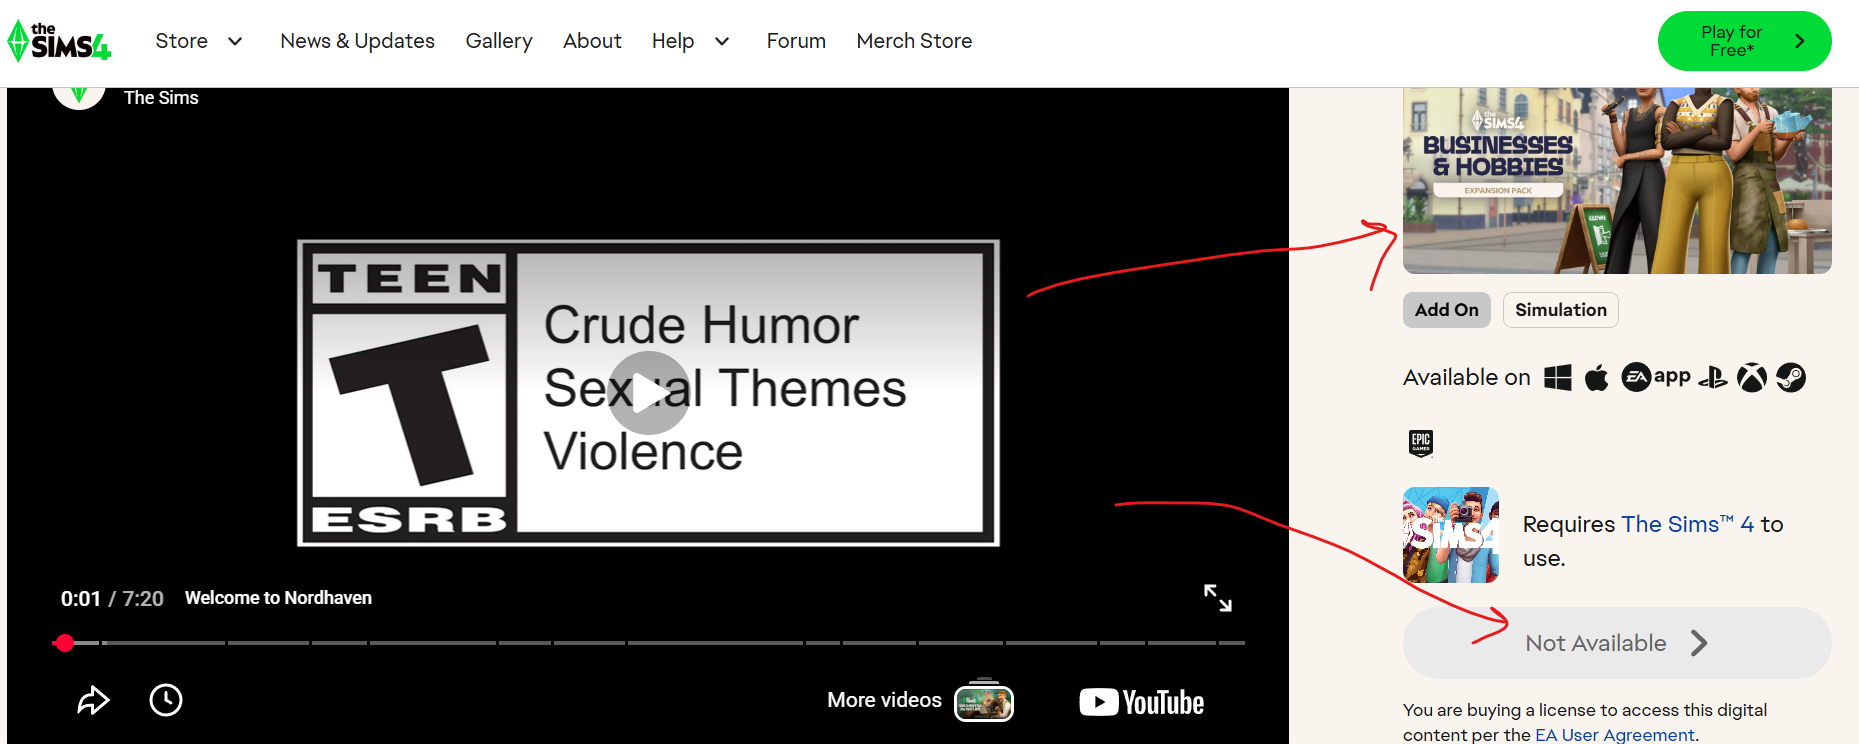Select the Simulation genre tag
Screen dimensions: 1859x744
coord(1560,310)
